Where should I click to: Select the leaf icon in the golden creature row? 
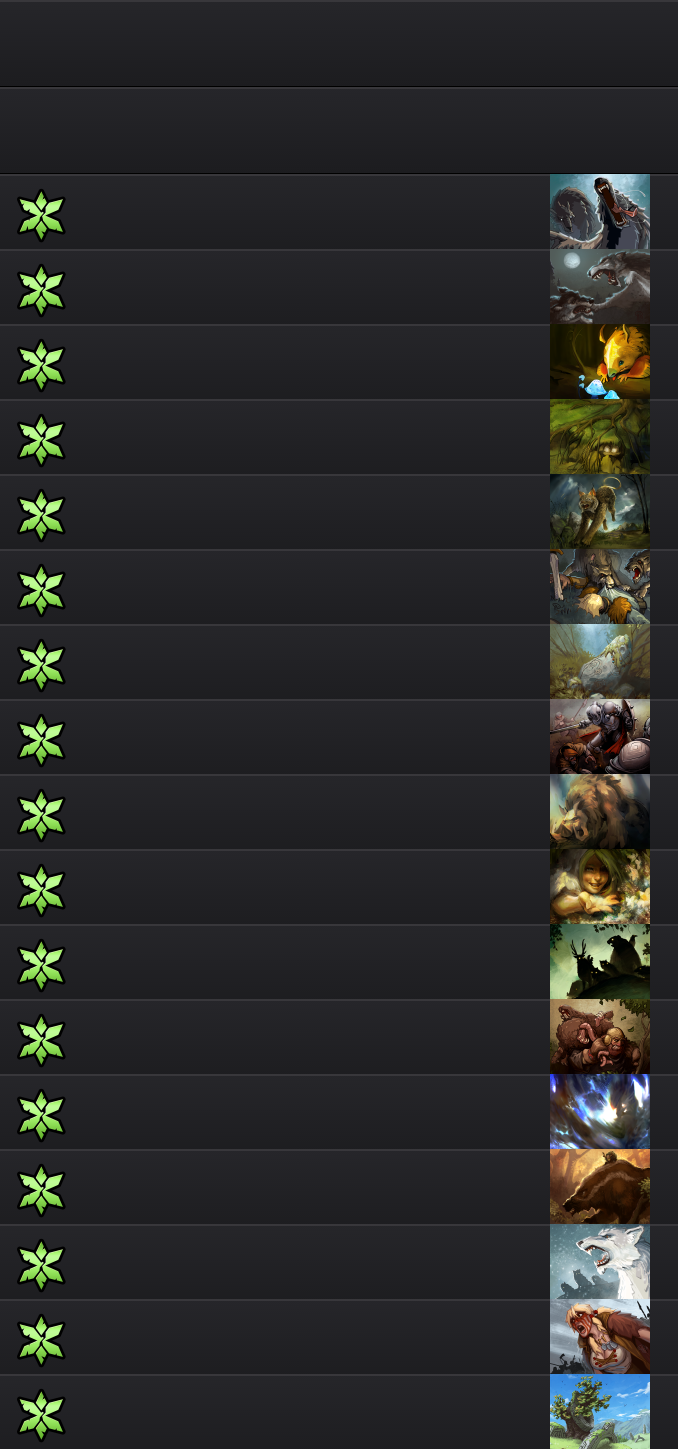tap(41, 365)
